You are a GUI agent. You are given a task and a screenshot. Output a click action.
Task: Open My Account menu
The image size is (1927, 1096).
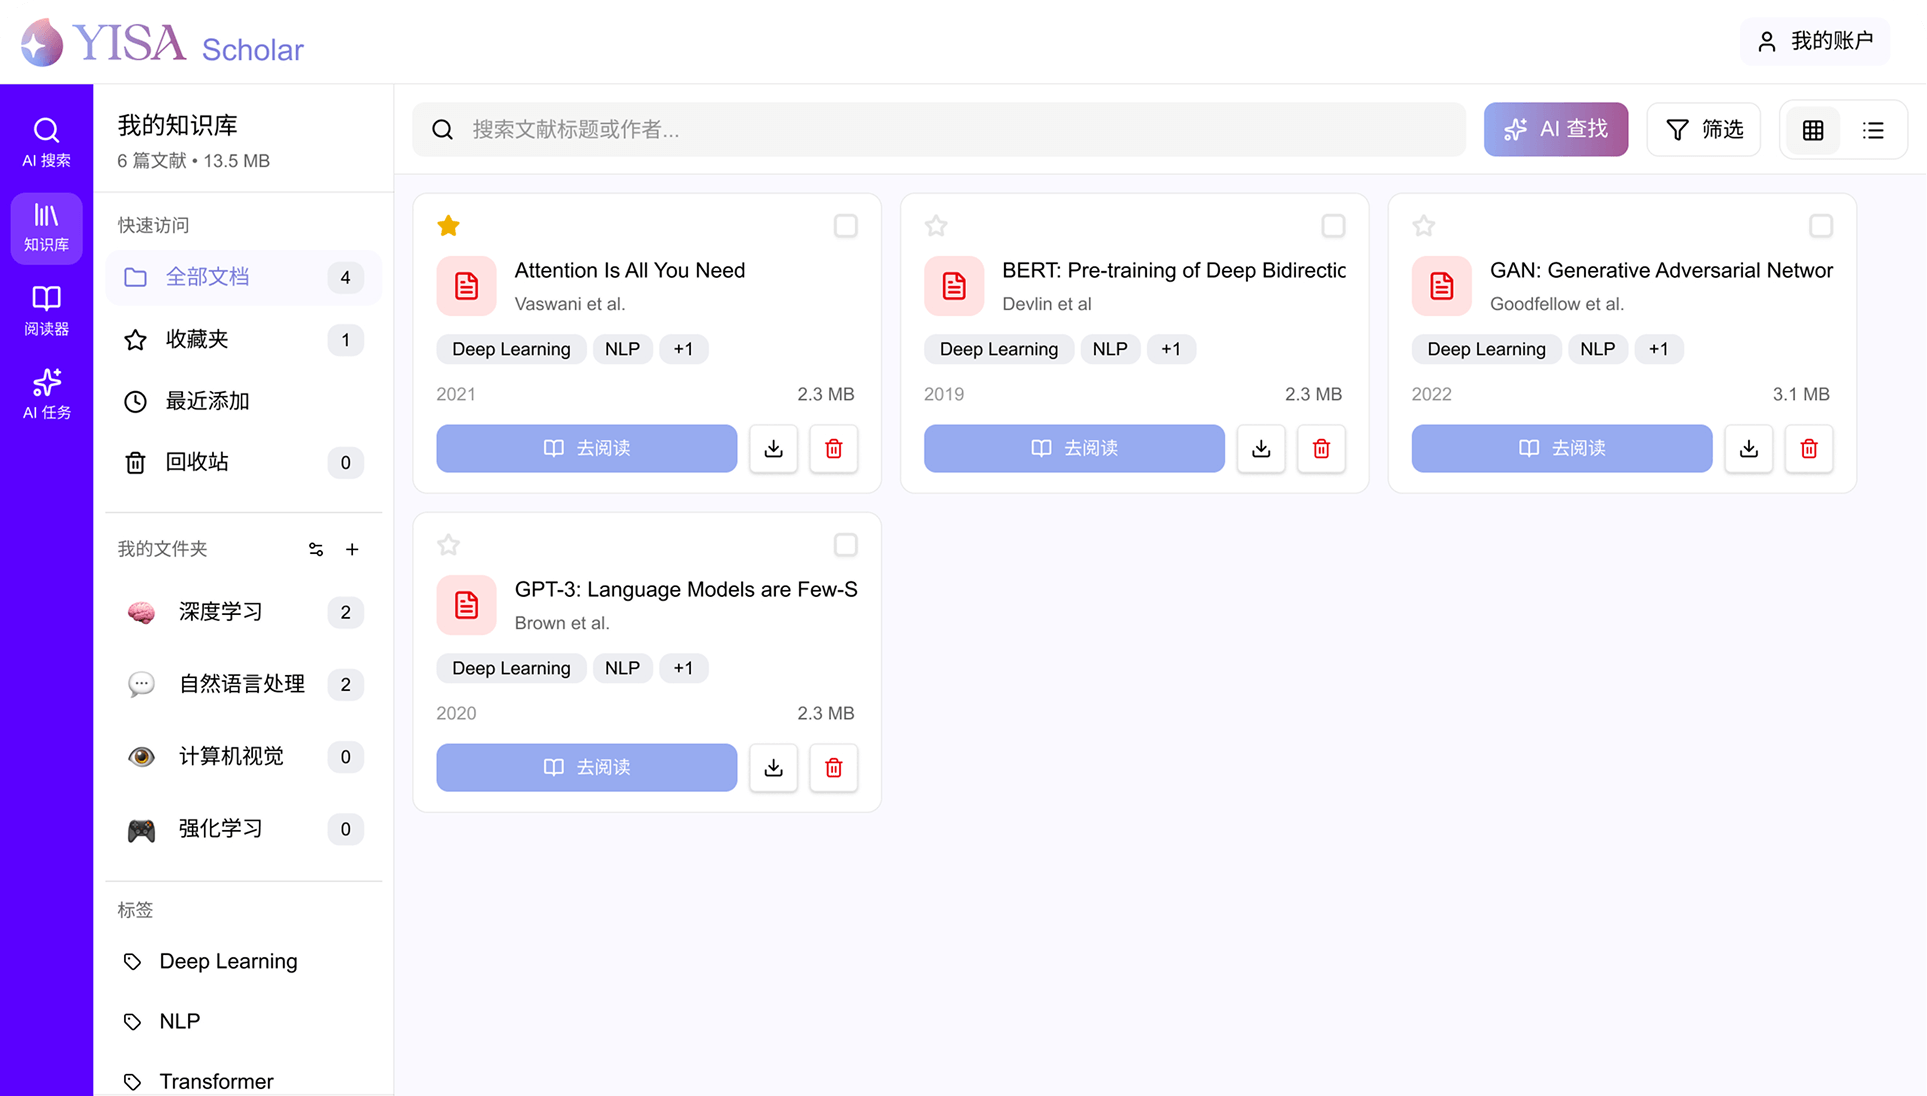pyautogui.click(x=1815, y=41)
